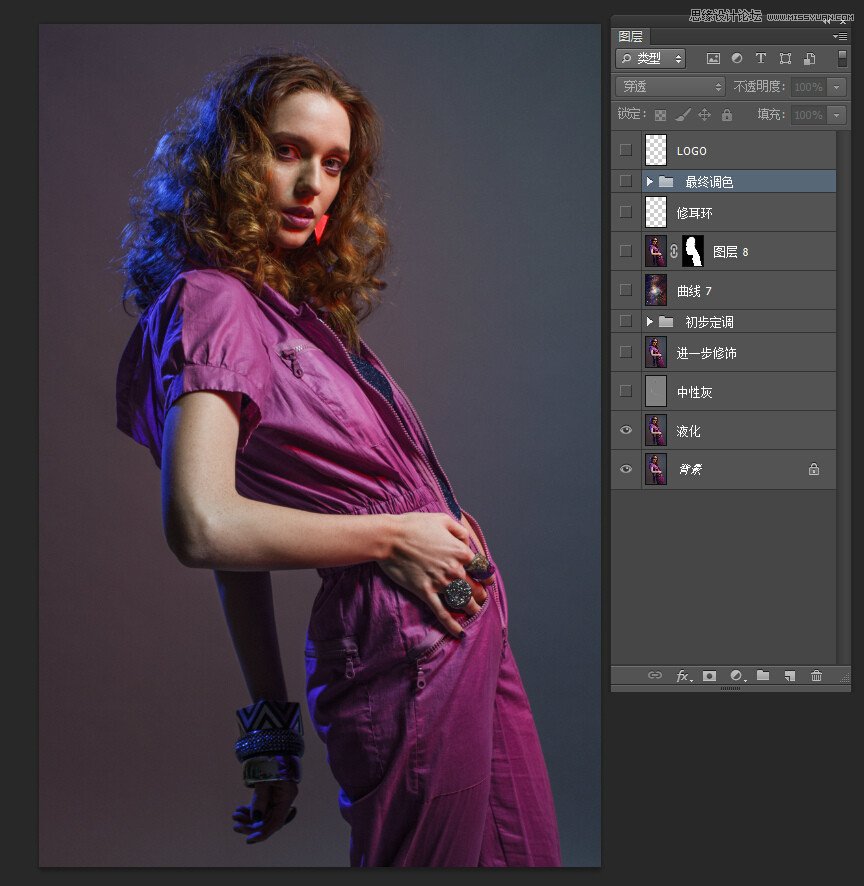Open the 不透明度 opacity slider arrow
Image resolution: width=864 pixels, height=886 pixels.
coord(837,87)
